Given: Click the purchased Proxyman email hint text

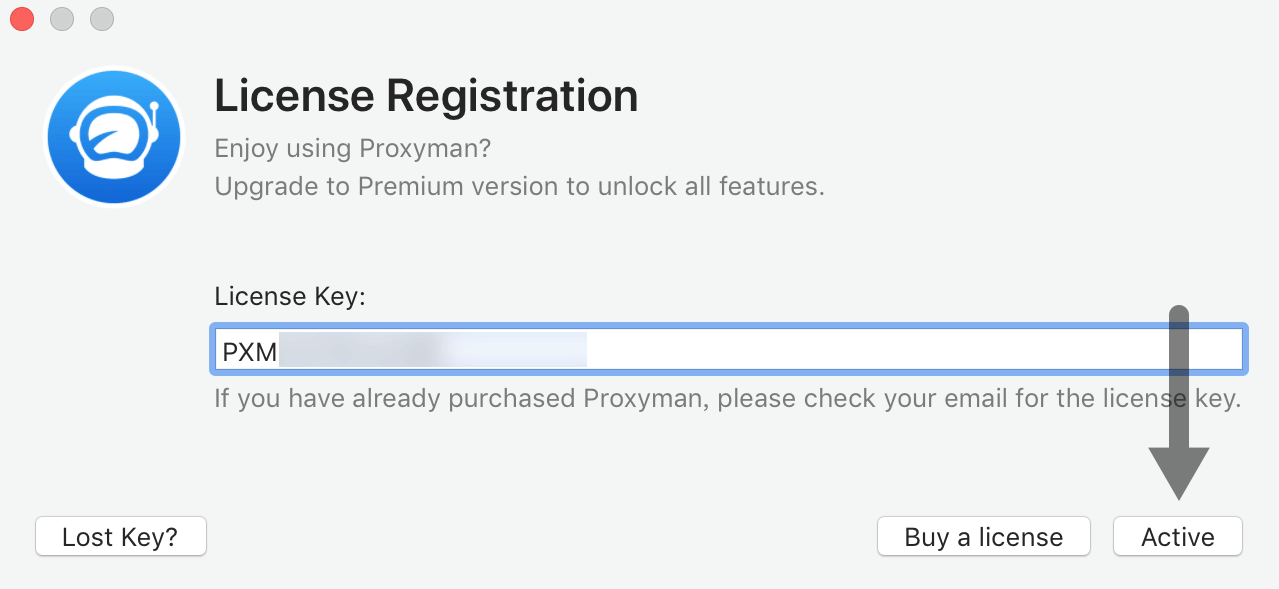Looking at the screenshot, I should 727,399.
